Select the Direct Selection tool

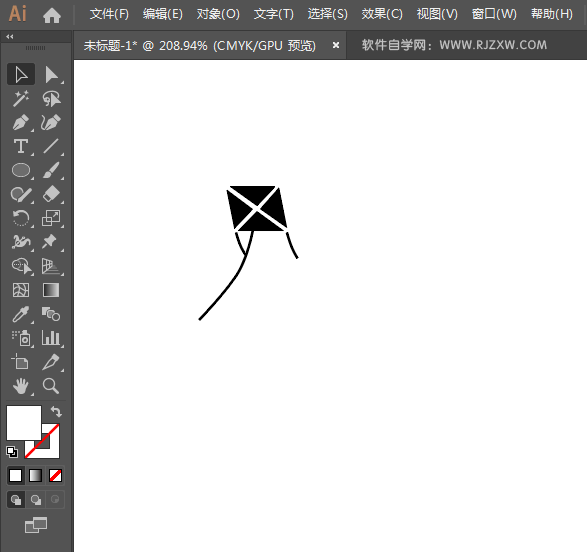tap(51, 74)
